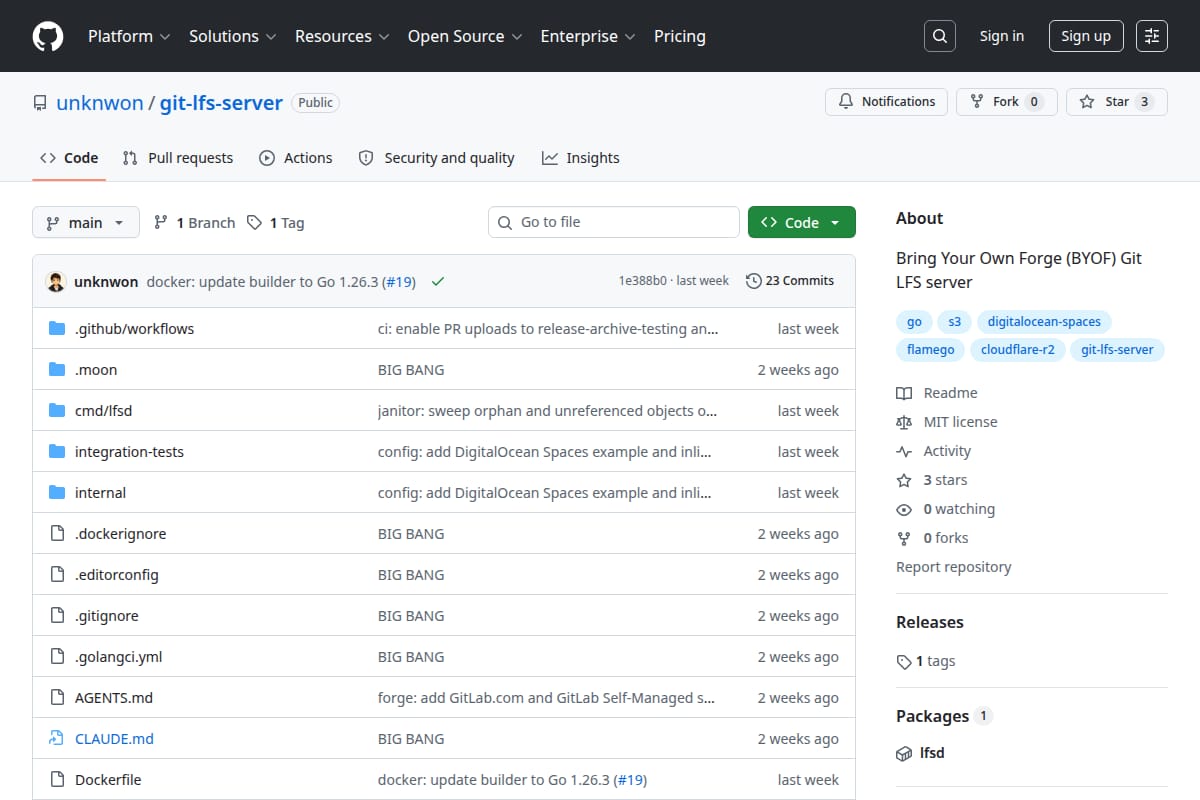Open the GitHub homepage logo

48,36
